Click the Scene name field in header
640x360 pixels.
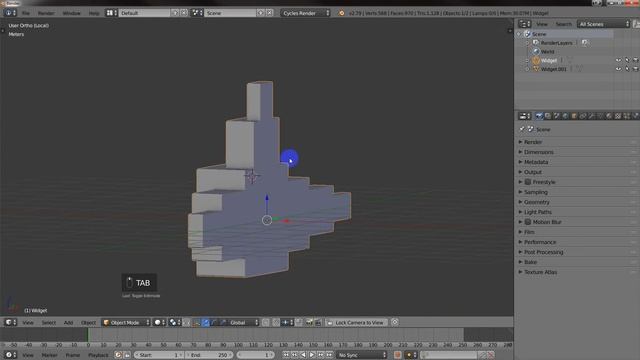coord(230,13)
